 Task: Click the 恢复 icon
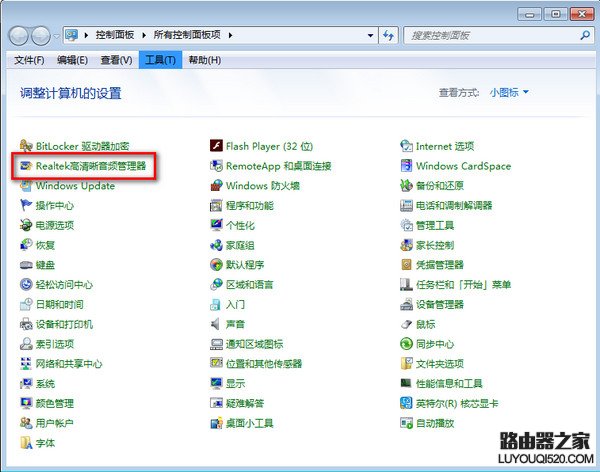point(26,245)
